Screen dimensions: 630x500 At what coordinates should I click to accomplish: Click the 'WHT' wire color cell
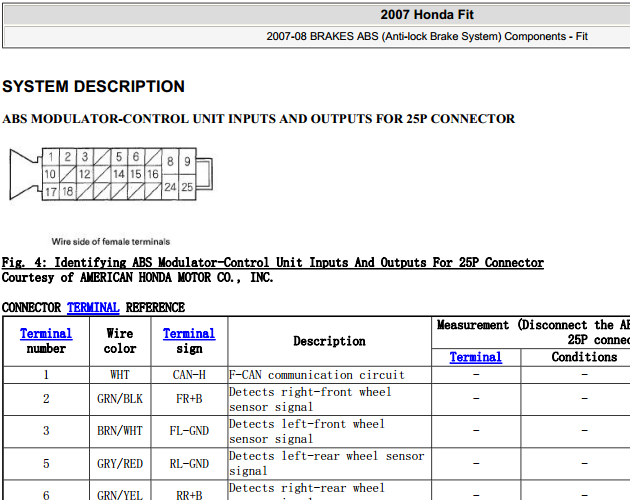[x=120, y=375]
